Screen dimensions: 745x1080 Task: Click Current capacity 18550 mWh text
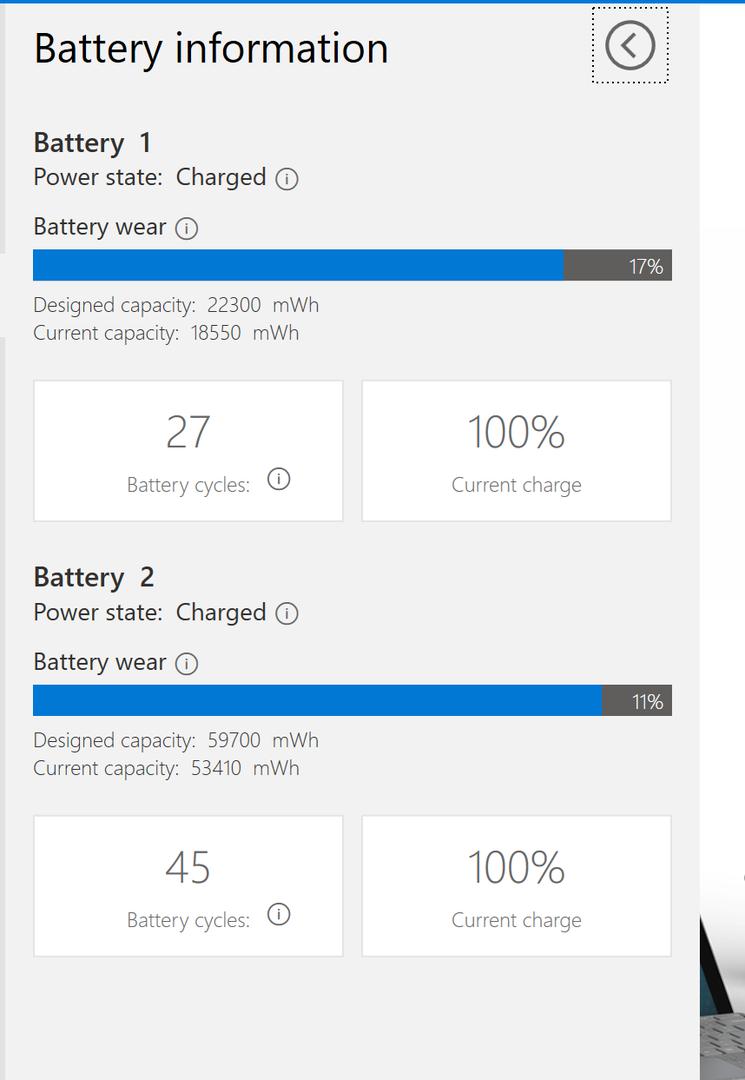tap(166, 333)
